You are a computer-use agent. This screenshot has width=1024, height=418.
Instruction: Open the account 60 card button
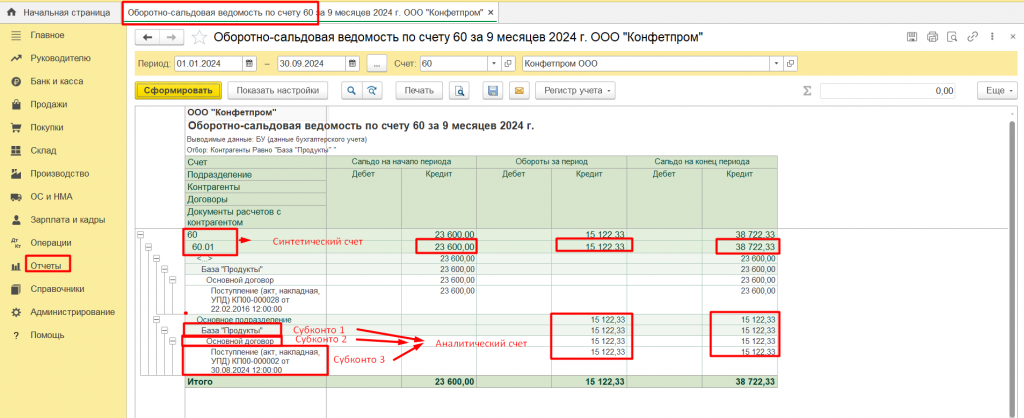pyautogui.click(x=507, y=64)
